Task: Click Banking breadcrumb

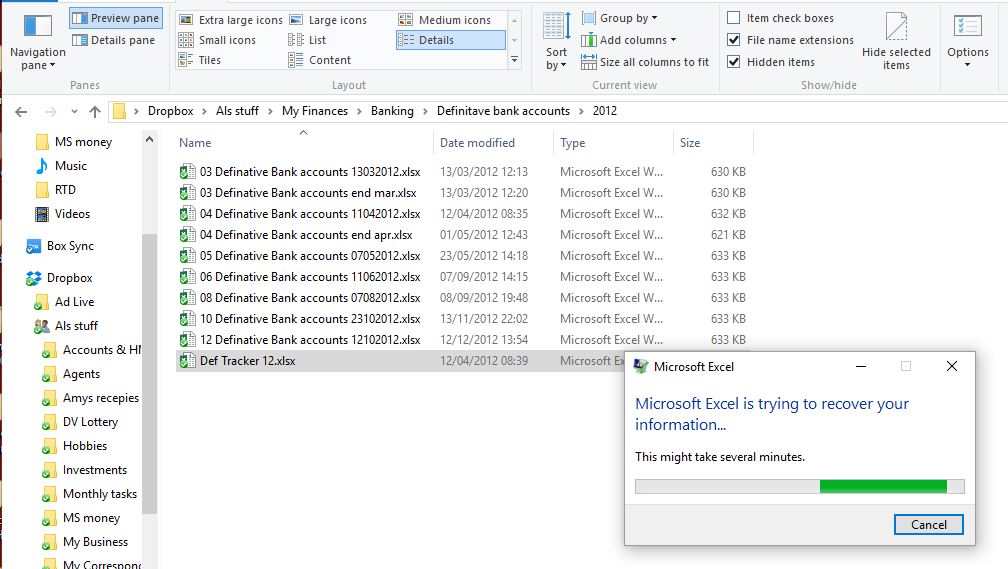Action: click(392, 111)
